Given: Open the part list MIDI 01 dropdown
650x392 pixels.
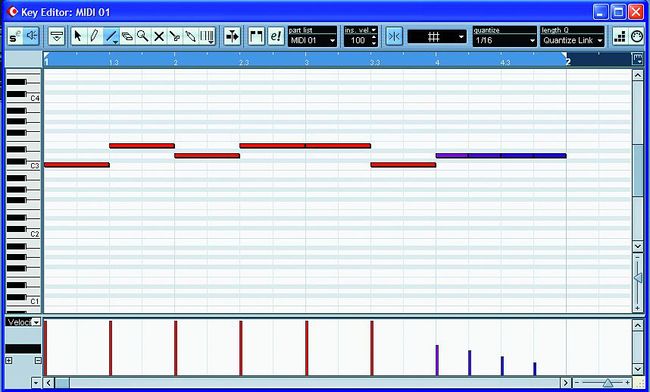Looking at the screenshot, I should point(313,41).
